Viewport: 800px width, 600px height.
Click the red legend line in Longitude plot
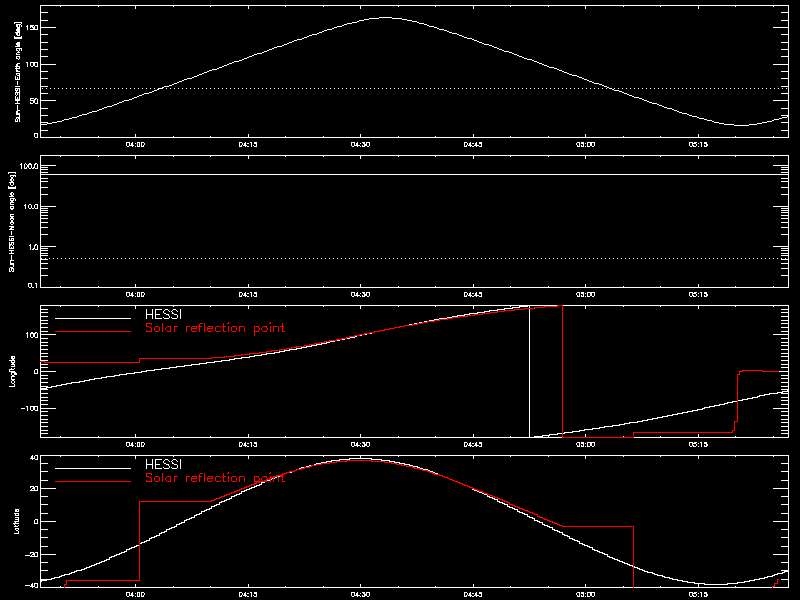[x=93, y=332]
